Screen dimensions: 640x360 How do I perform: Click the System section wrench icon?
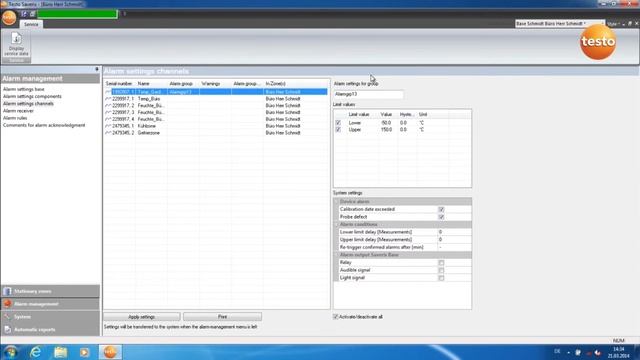coord(7,317)
